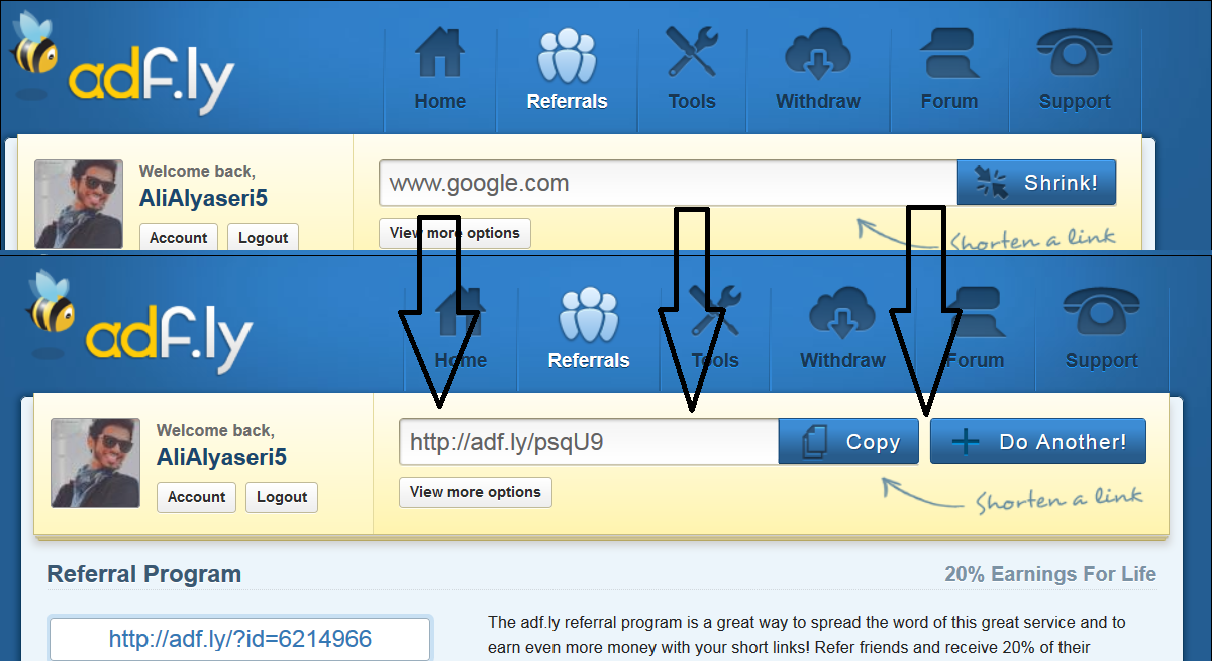Click the Account button in bottom panel
The width and height of the screenshot is (1212, 661).
click(197, 497)
